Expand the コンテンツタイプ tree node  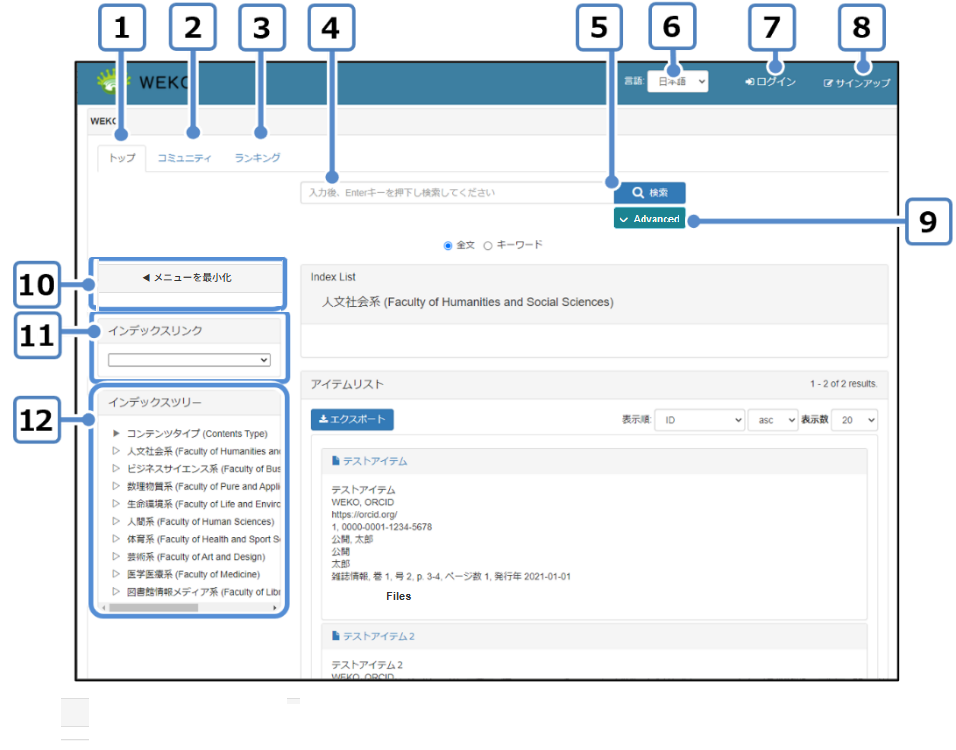(x=117, y=434)
